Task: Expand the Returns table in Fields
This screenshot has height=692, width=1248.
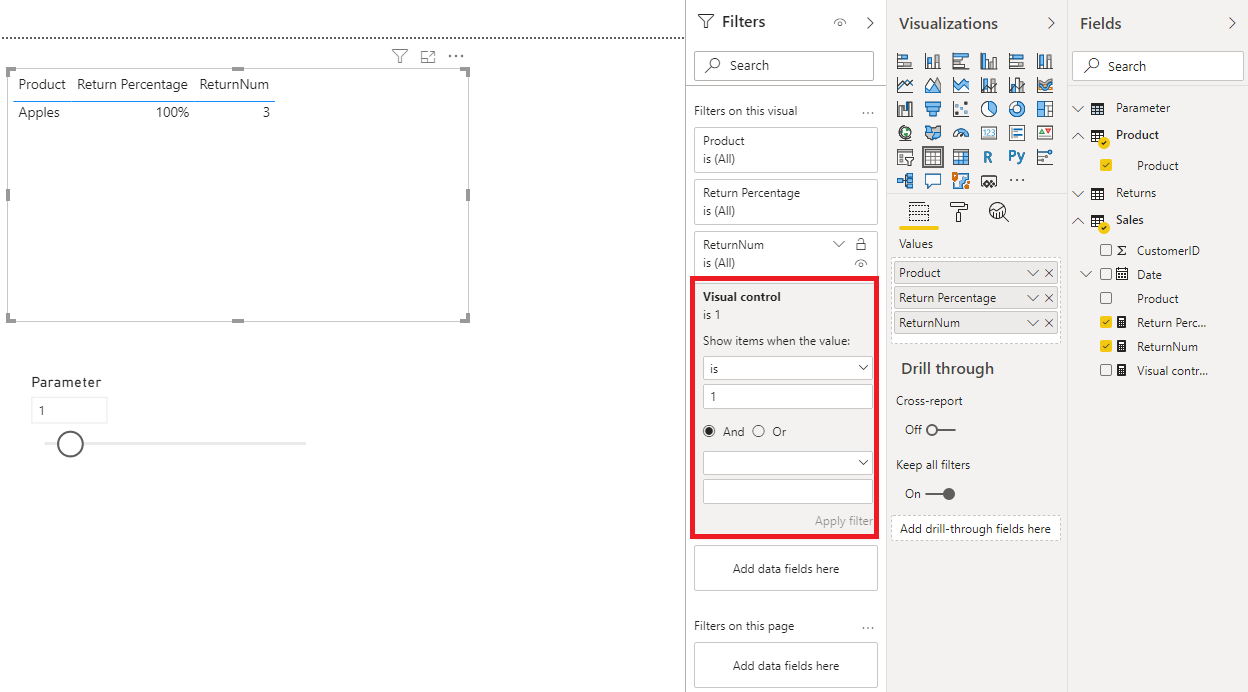Action: (x=1078, y=193)
